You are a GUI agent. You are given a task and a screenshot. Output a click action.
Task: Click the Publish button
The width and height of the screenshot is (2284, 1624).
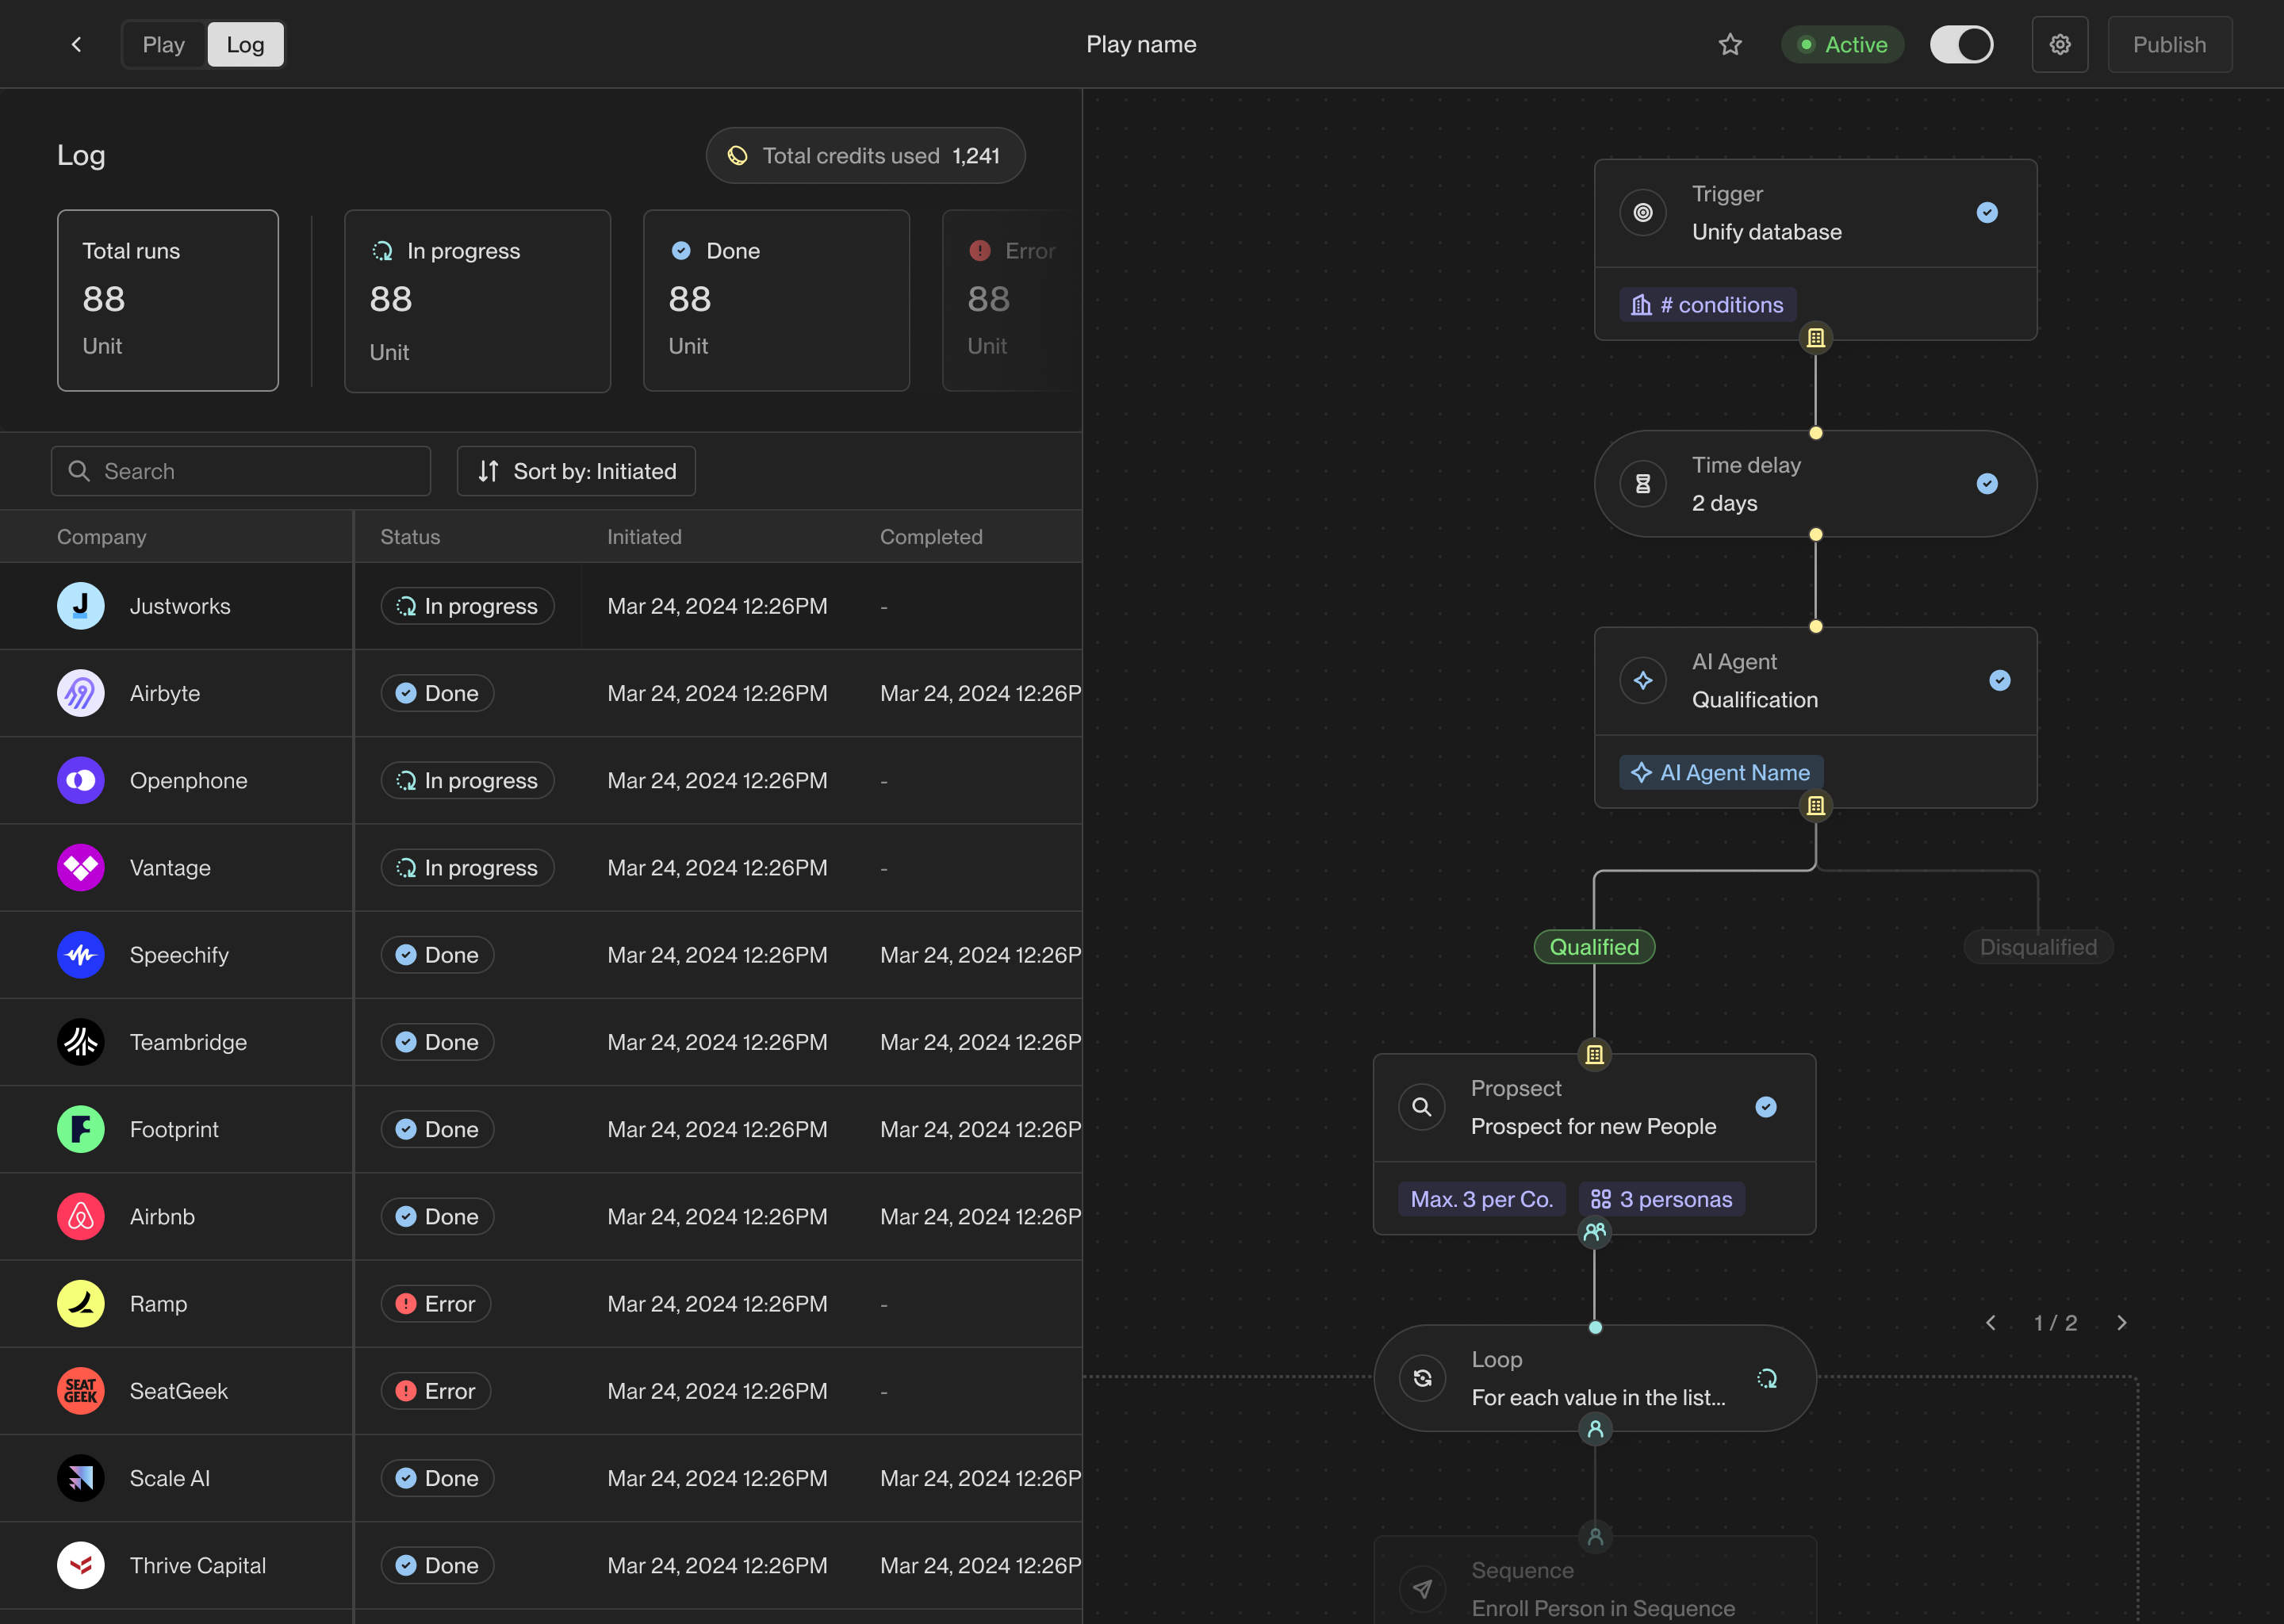(x=2169, y=45)
